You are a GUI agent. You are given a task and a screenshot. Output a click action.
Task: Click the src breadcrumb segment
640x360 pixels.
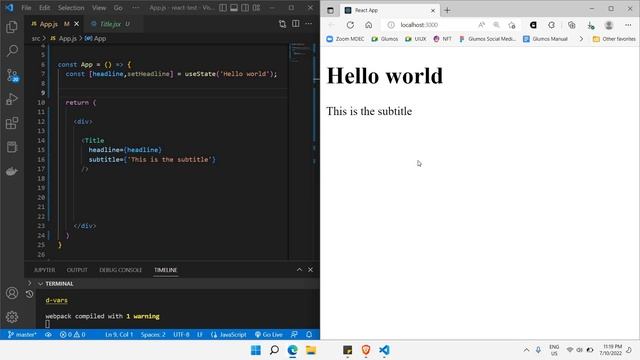(36, 38)
